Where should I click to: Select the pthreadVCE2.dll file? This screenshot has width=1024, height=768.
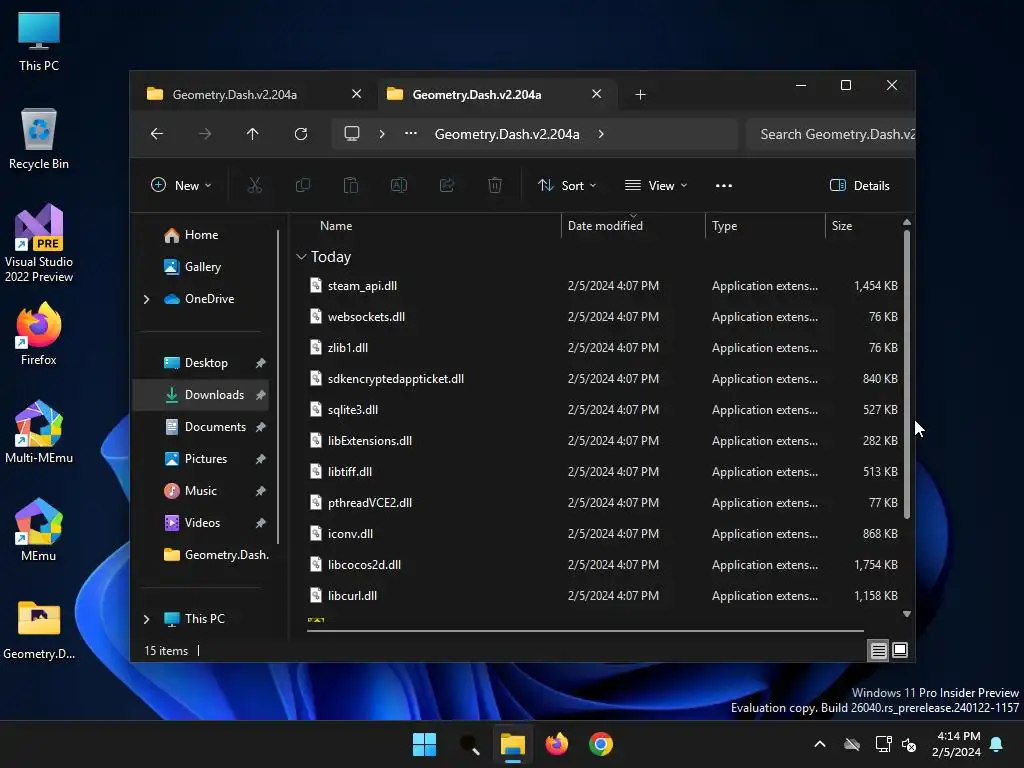tap(603, 503)
